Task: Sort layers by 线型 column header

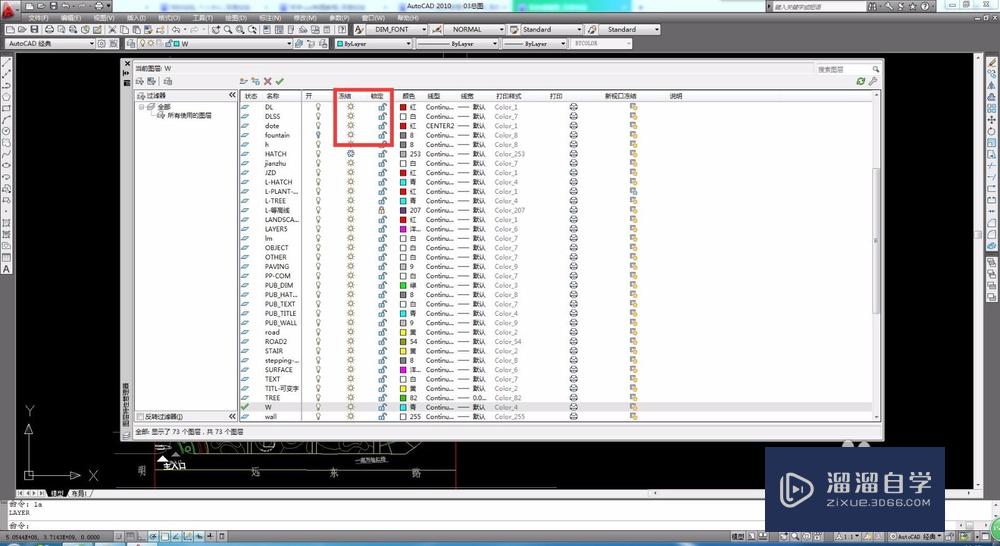Action: point(434,96)
